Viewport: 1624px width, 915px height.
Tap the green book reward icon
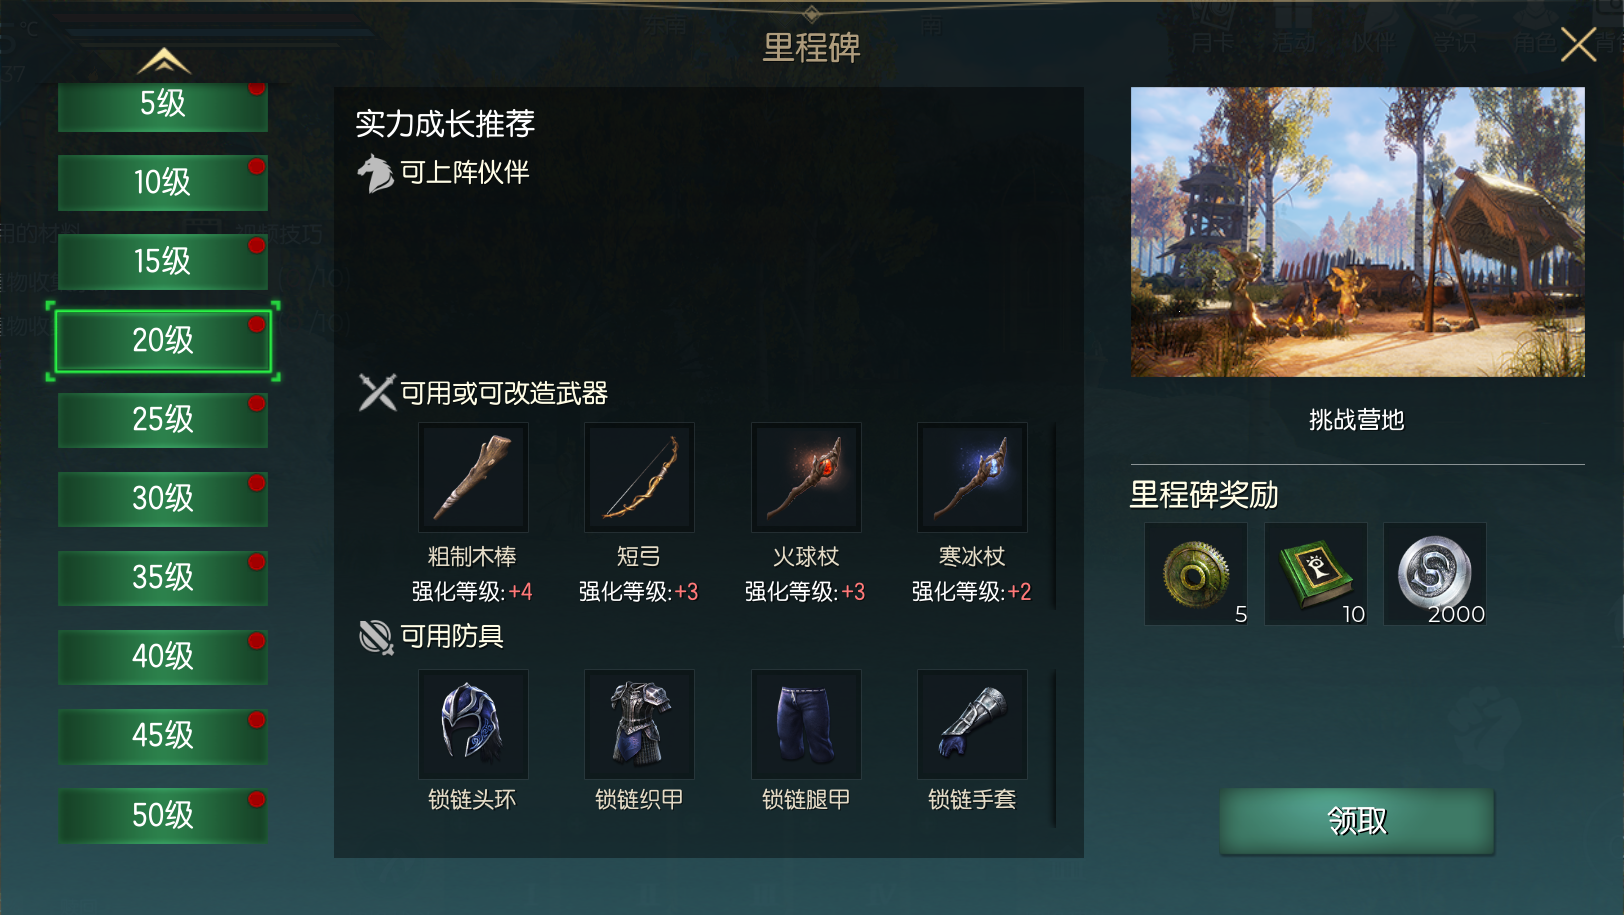(x=1316, y=574)
